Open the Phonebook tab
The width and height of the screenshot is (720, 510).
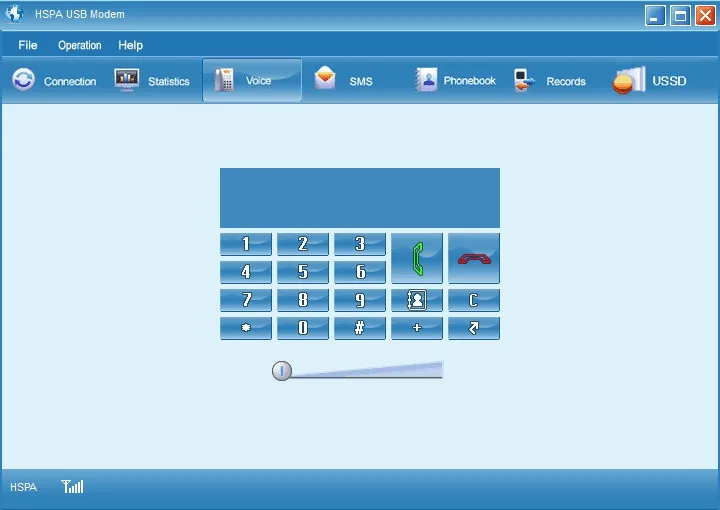click(x=455, y=81)
